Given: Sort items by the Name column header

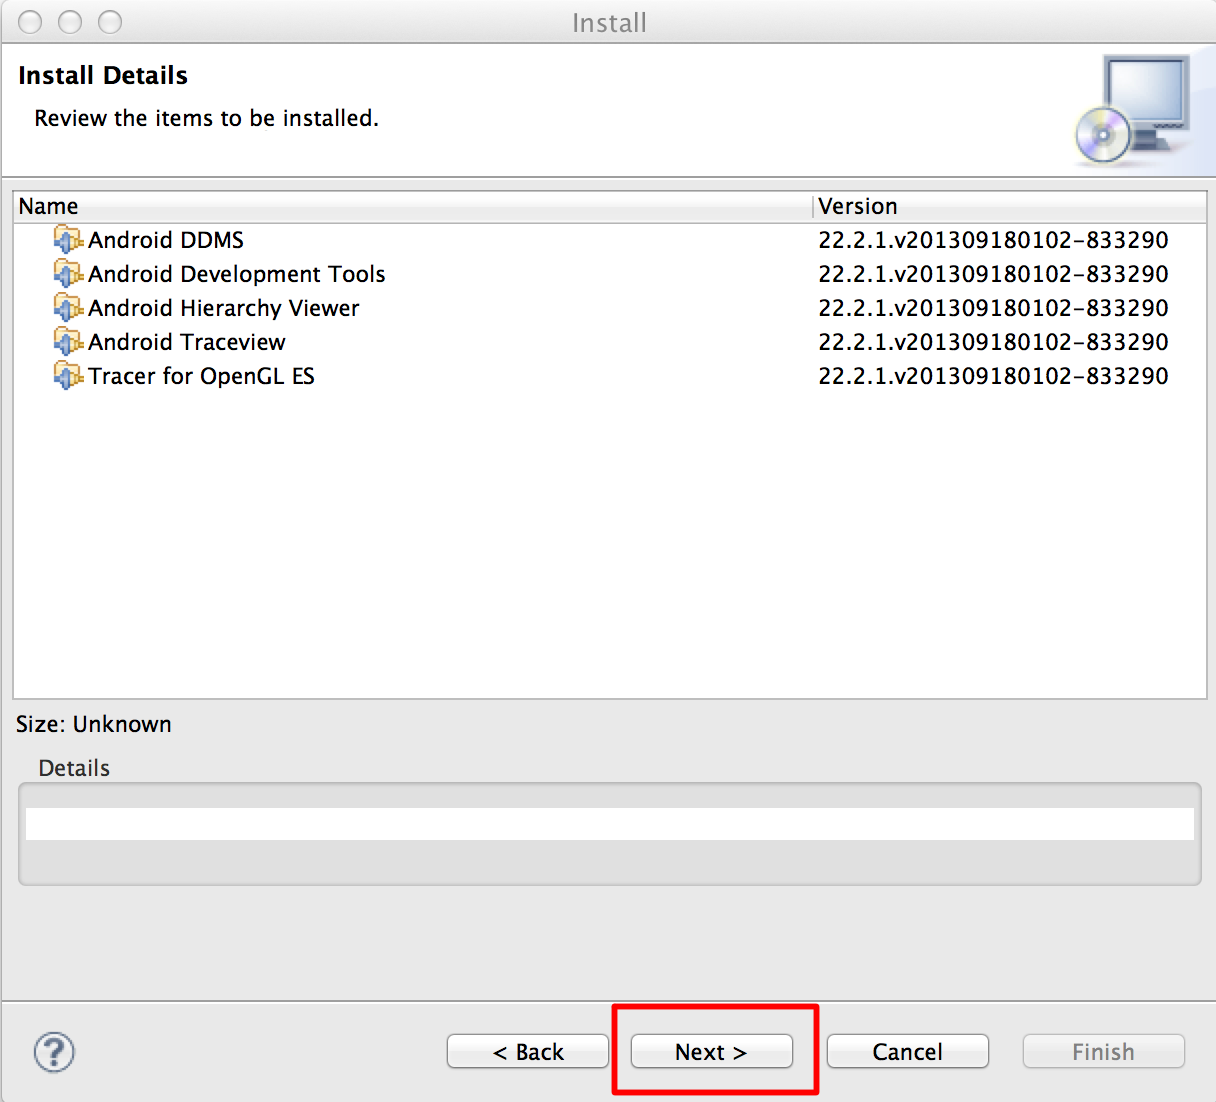Looking at the screenshot, I should tap(413, 206).
